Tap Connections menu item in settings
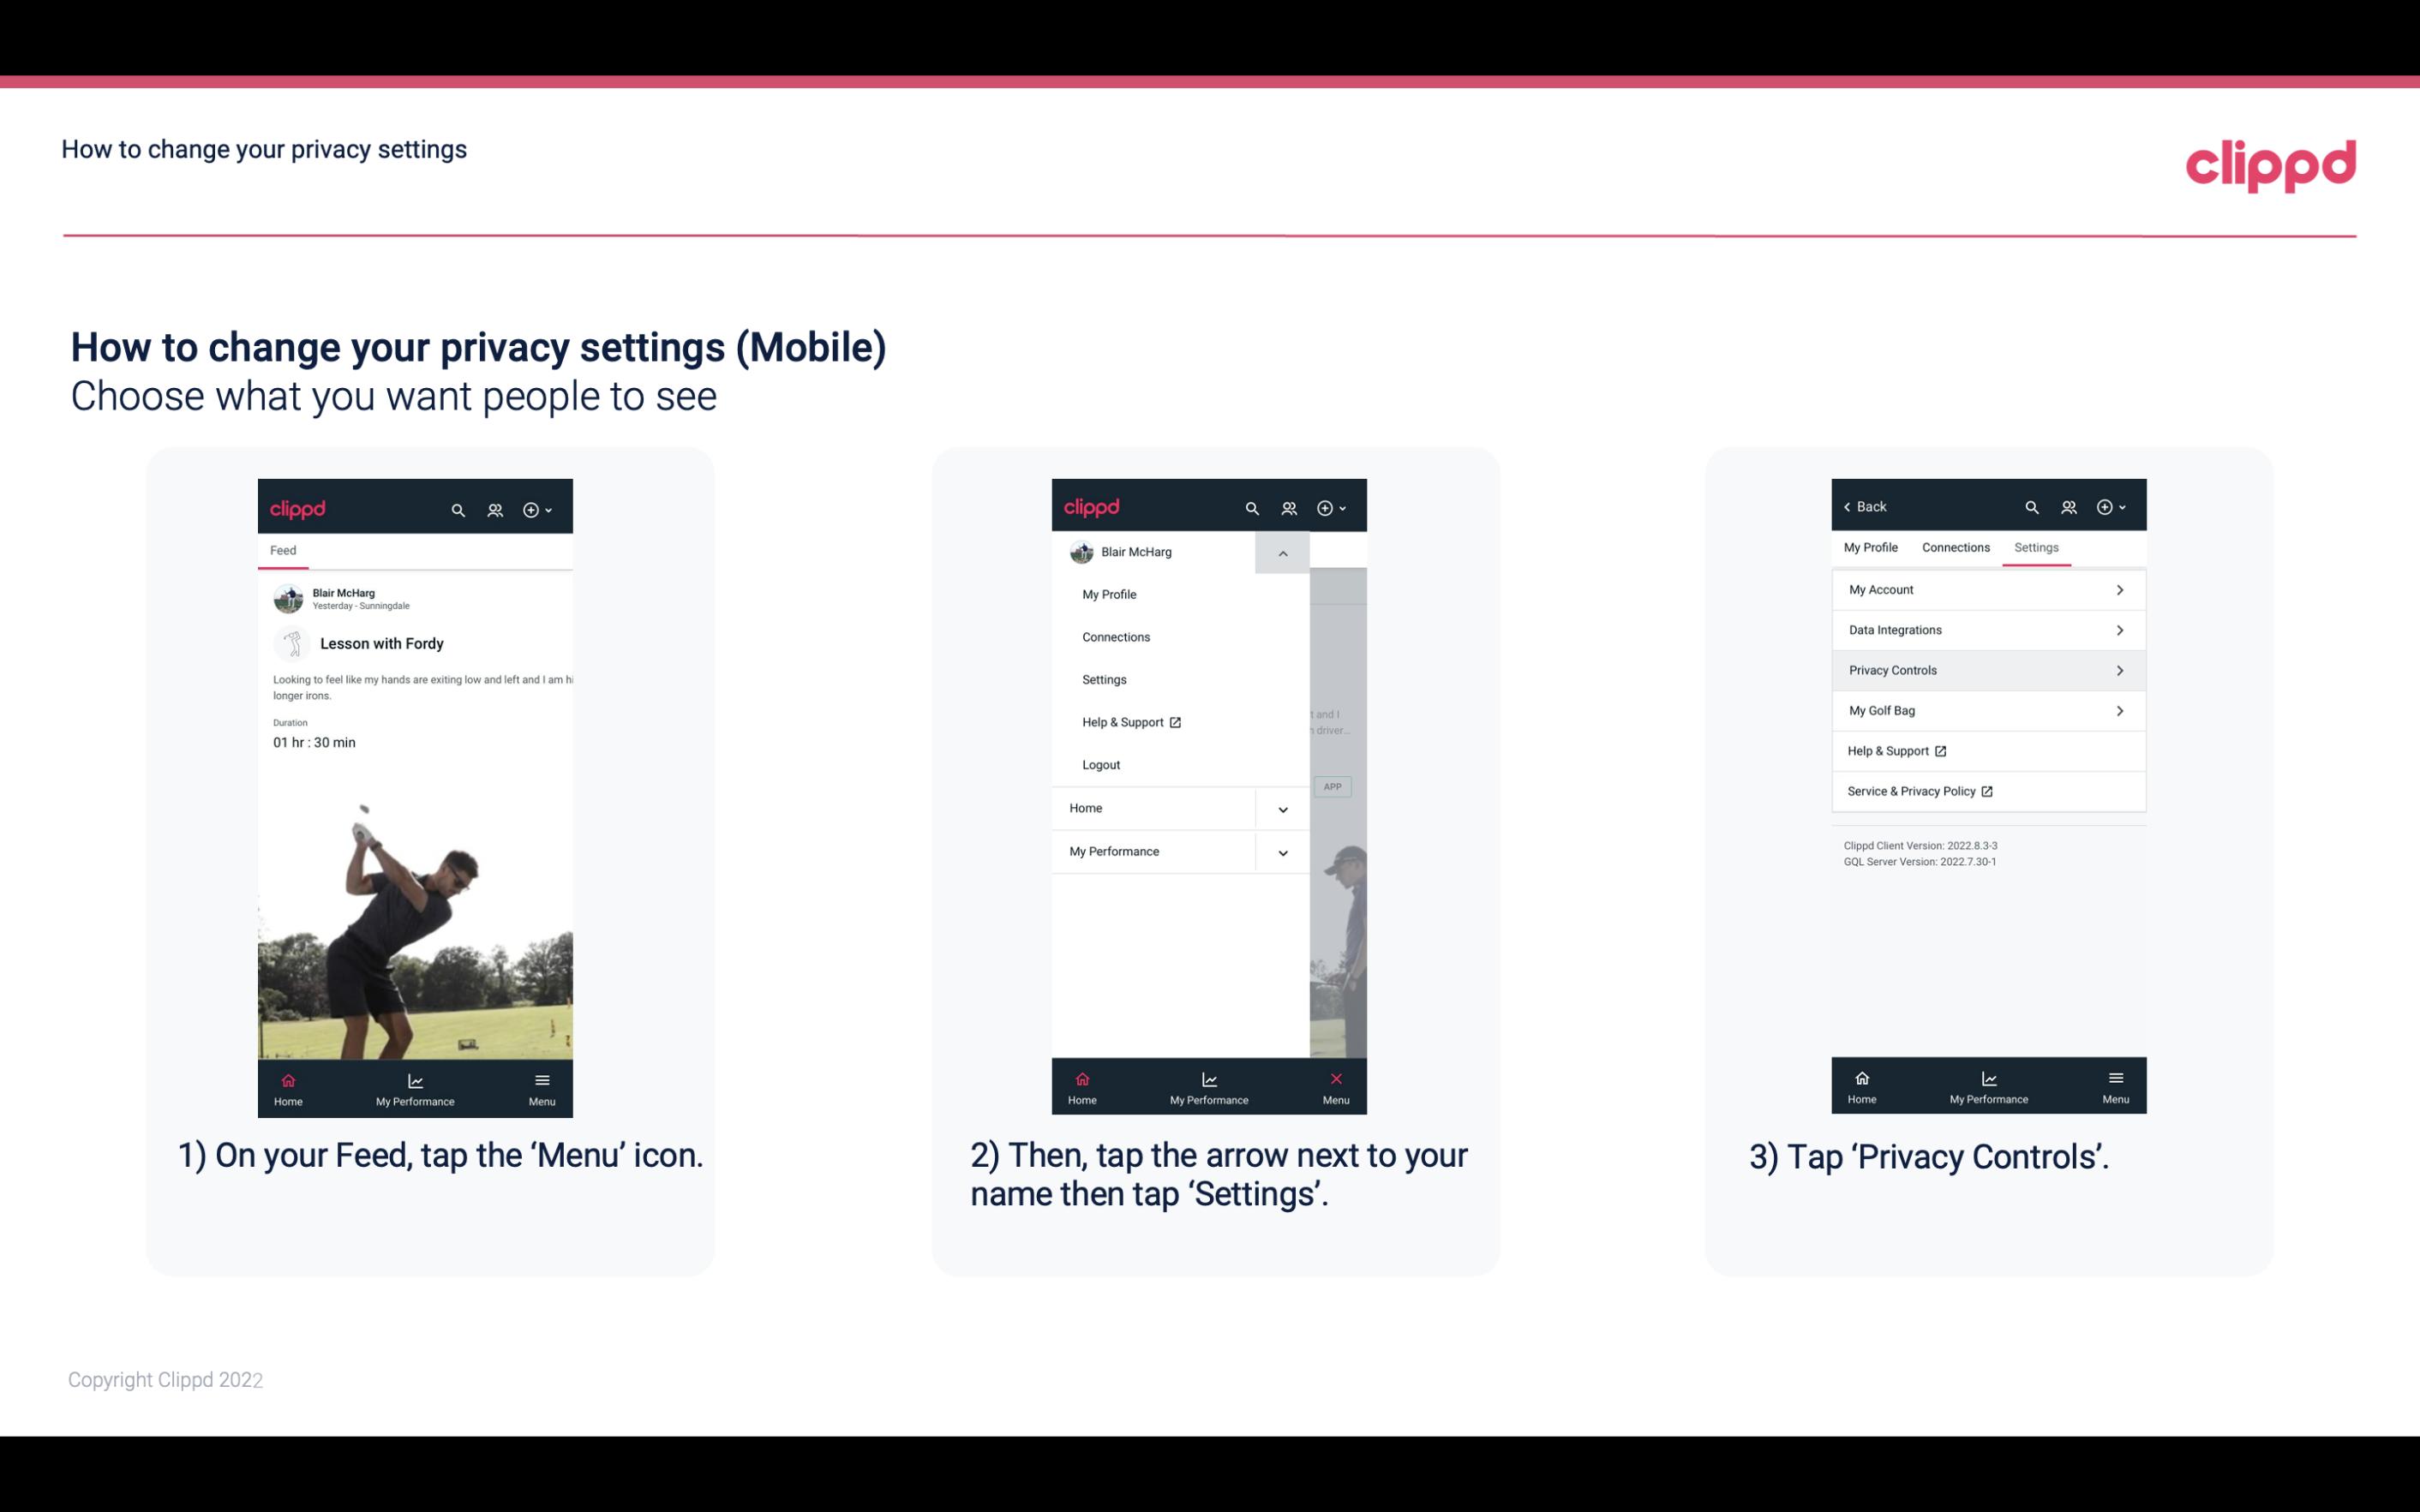The width and height of the screenshot is (2420, 1512). click(1955, 545)
